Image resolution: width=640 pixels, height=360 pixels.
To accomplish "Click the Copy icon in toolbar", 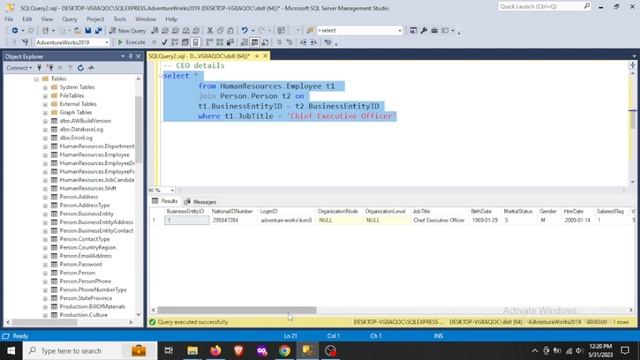I will (220, 31).
